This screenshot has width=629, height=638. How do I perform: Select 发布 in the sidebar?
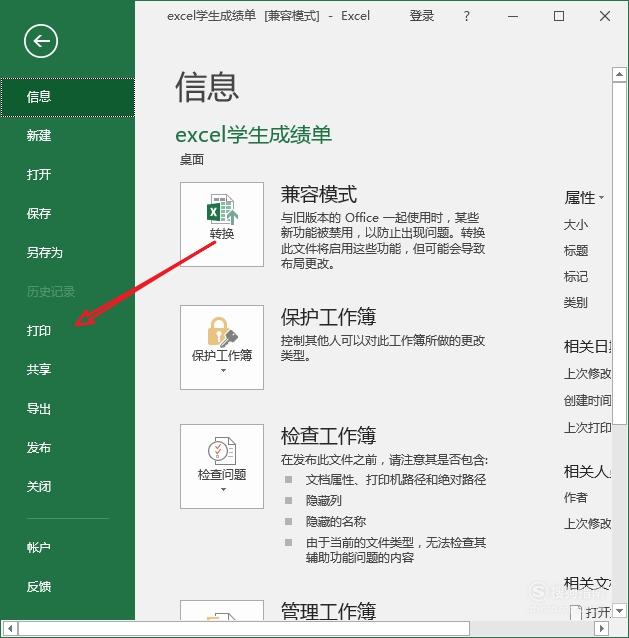(68, 448)
